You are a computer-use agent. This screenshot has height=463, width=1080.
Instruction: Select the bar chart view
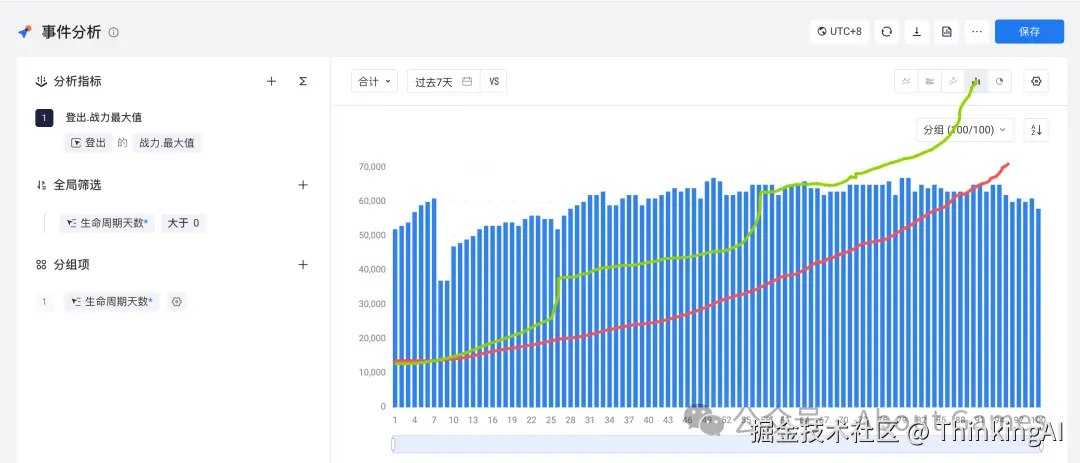click(x=976, y=81)
